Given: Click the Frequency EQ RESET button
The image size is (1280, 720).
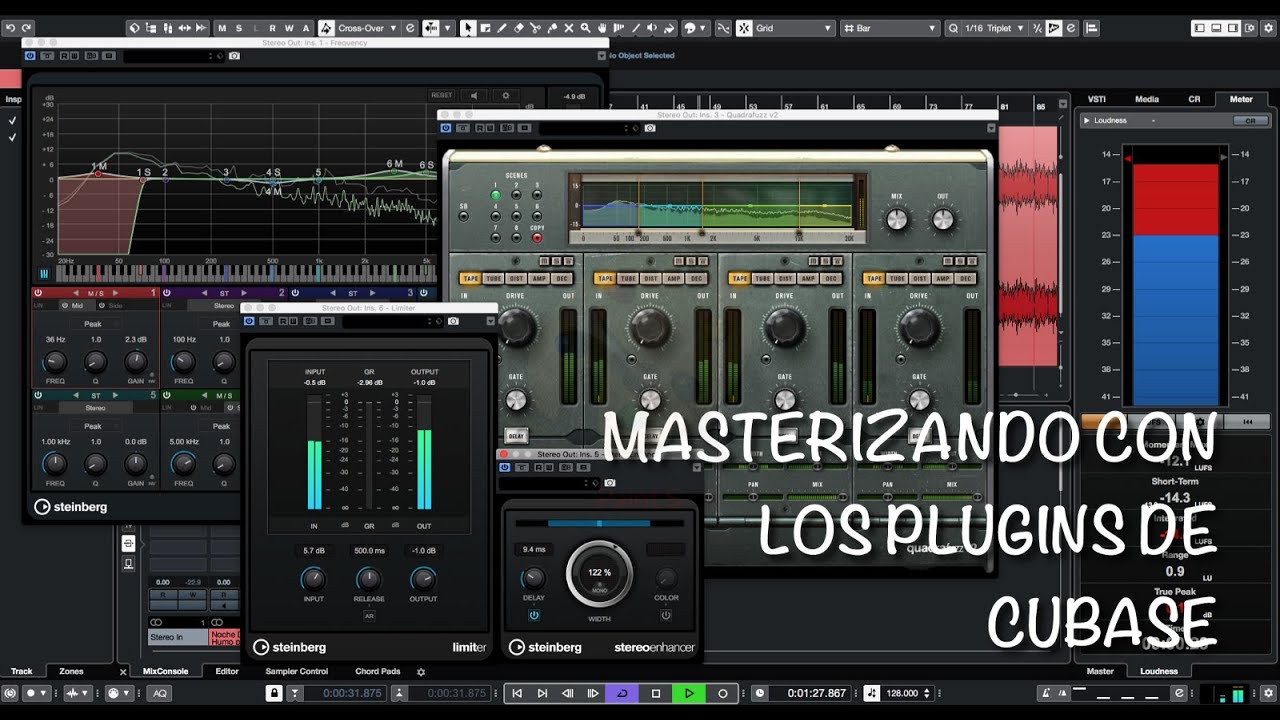Looking at the screenshot, I should [442, 96].
